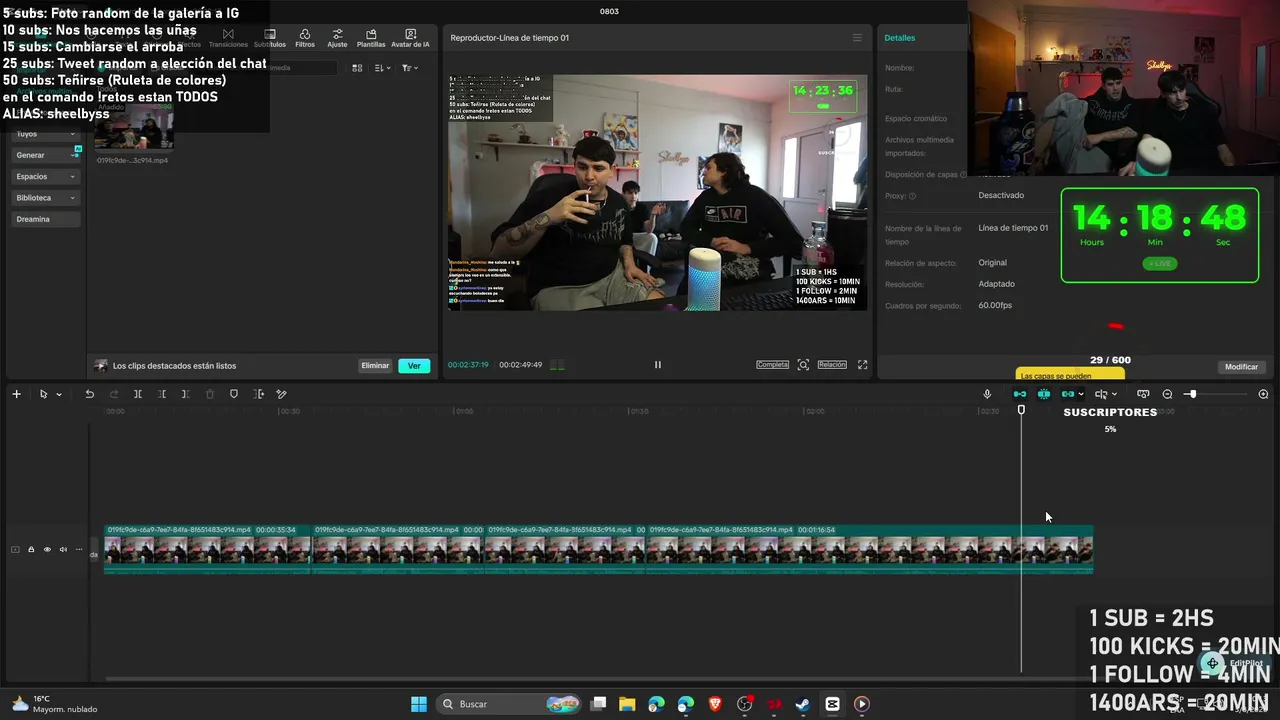1280x720 pixels.
Task: Click the timeline cover/caption display icon
Action: (x=1143, y=394)
